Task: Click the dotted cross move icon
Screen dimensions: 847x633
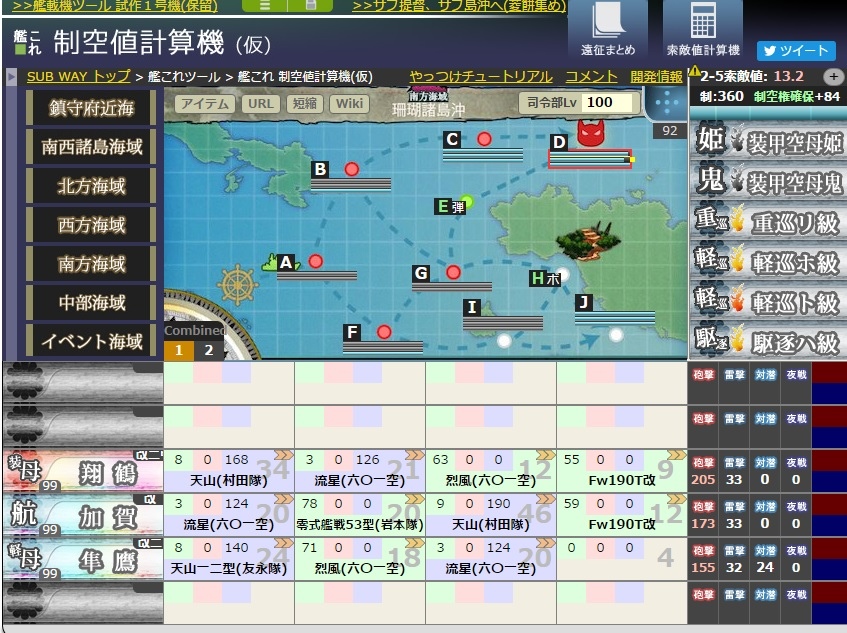Action: pos(666,102)
